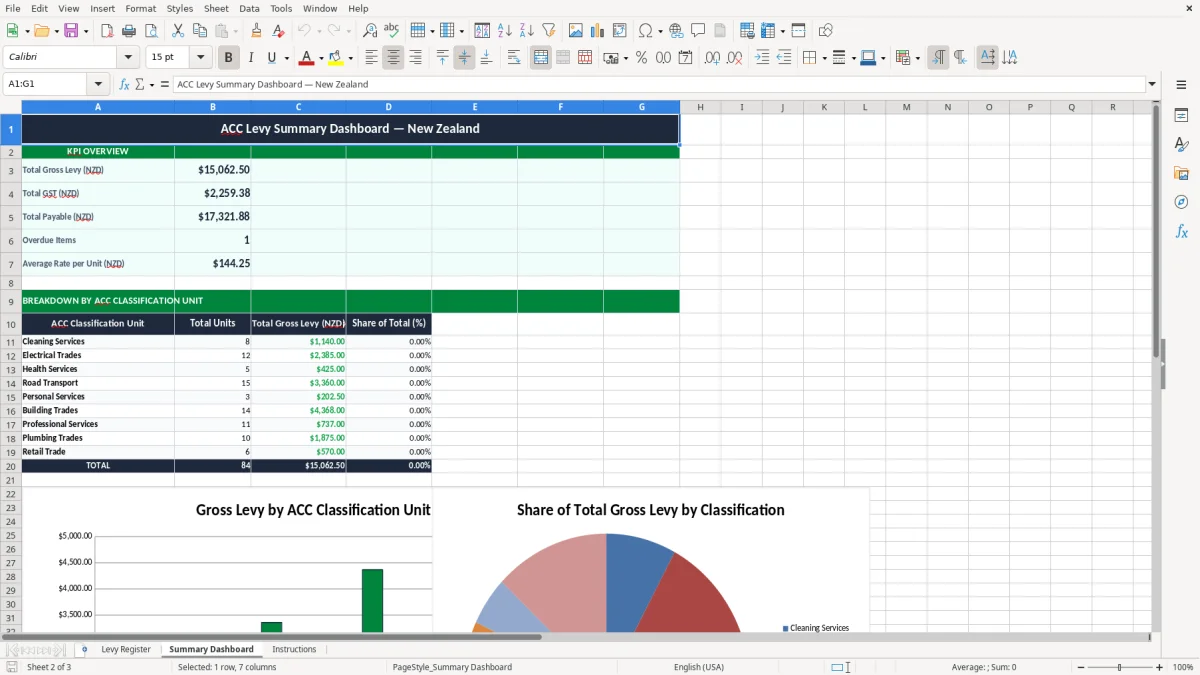Toggle Center Vertically alignment
The height and width of the screenshot is (675, 1200).
pos(464,58)
